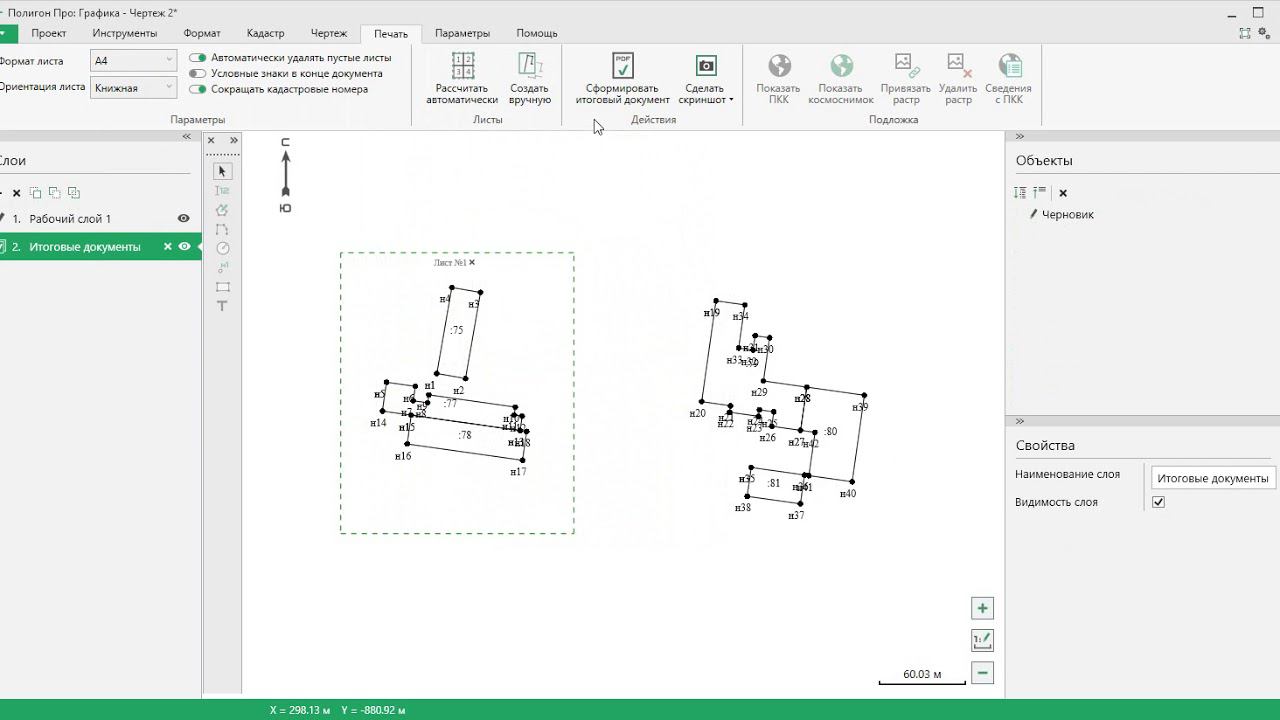Select Черновик object in Объекты

pos(1068,214)
